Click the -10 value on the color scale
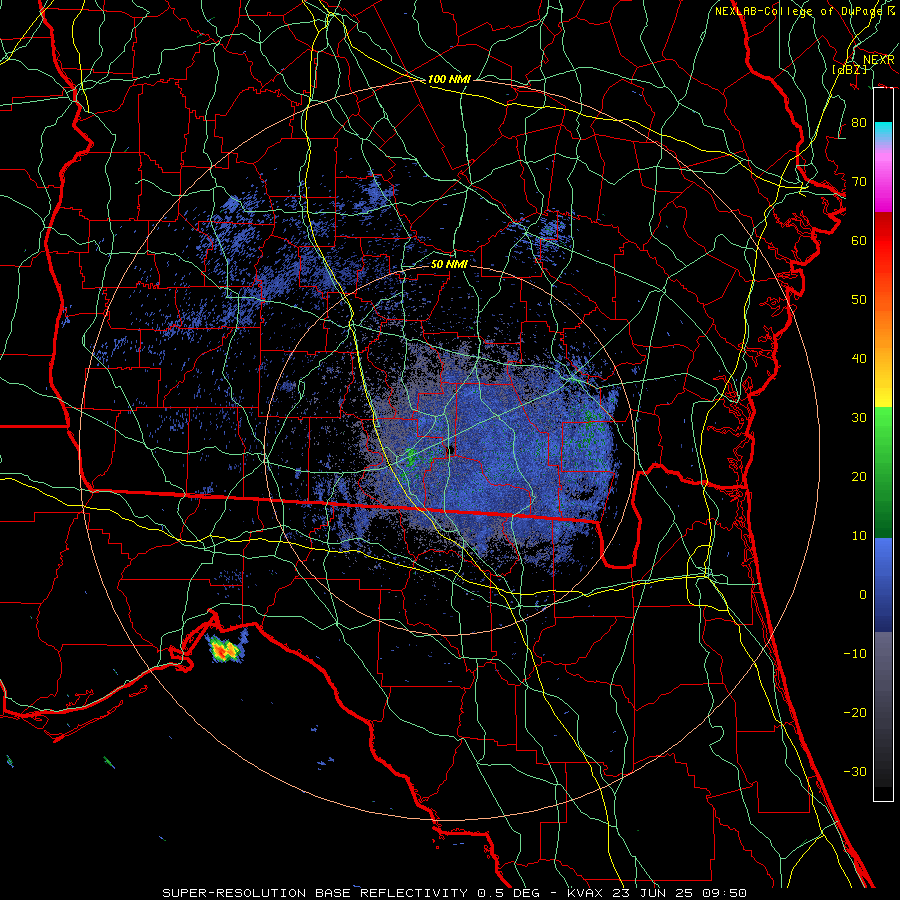The width and height of the screenshot is (900, 900). pos(855,653)
